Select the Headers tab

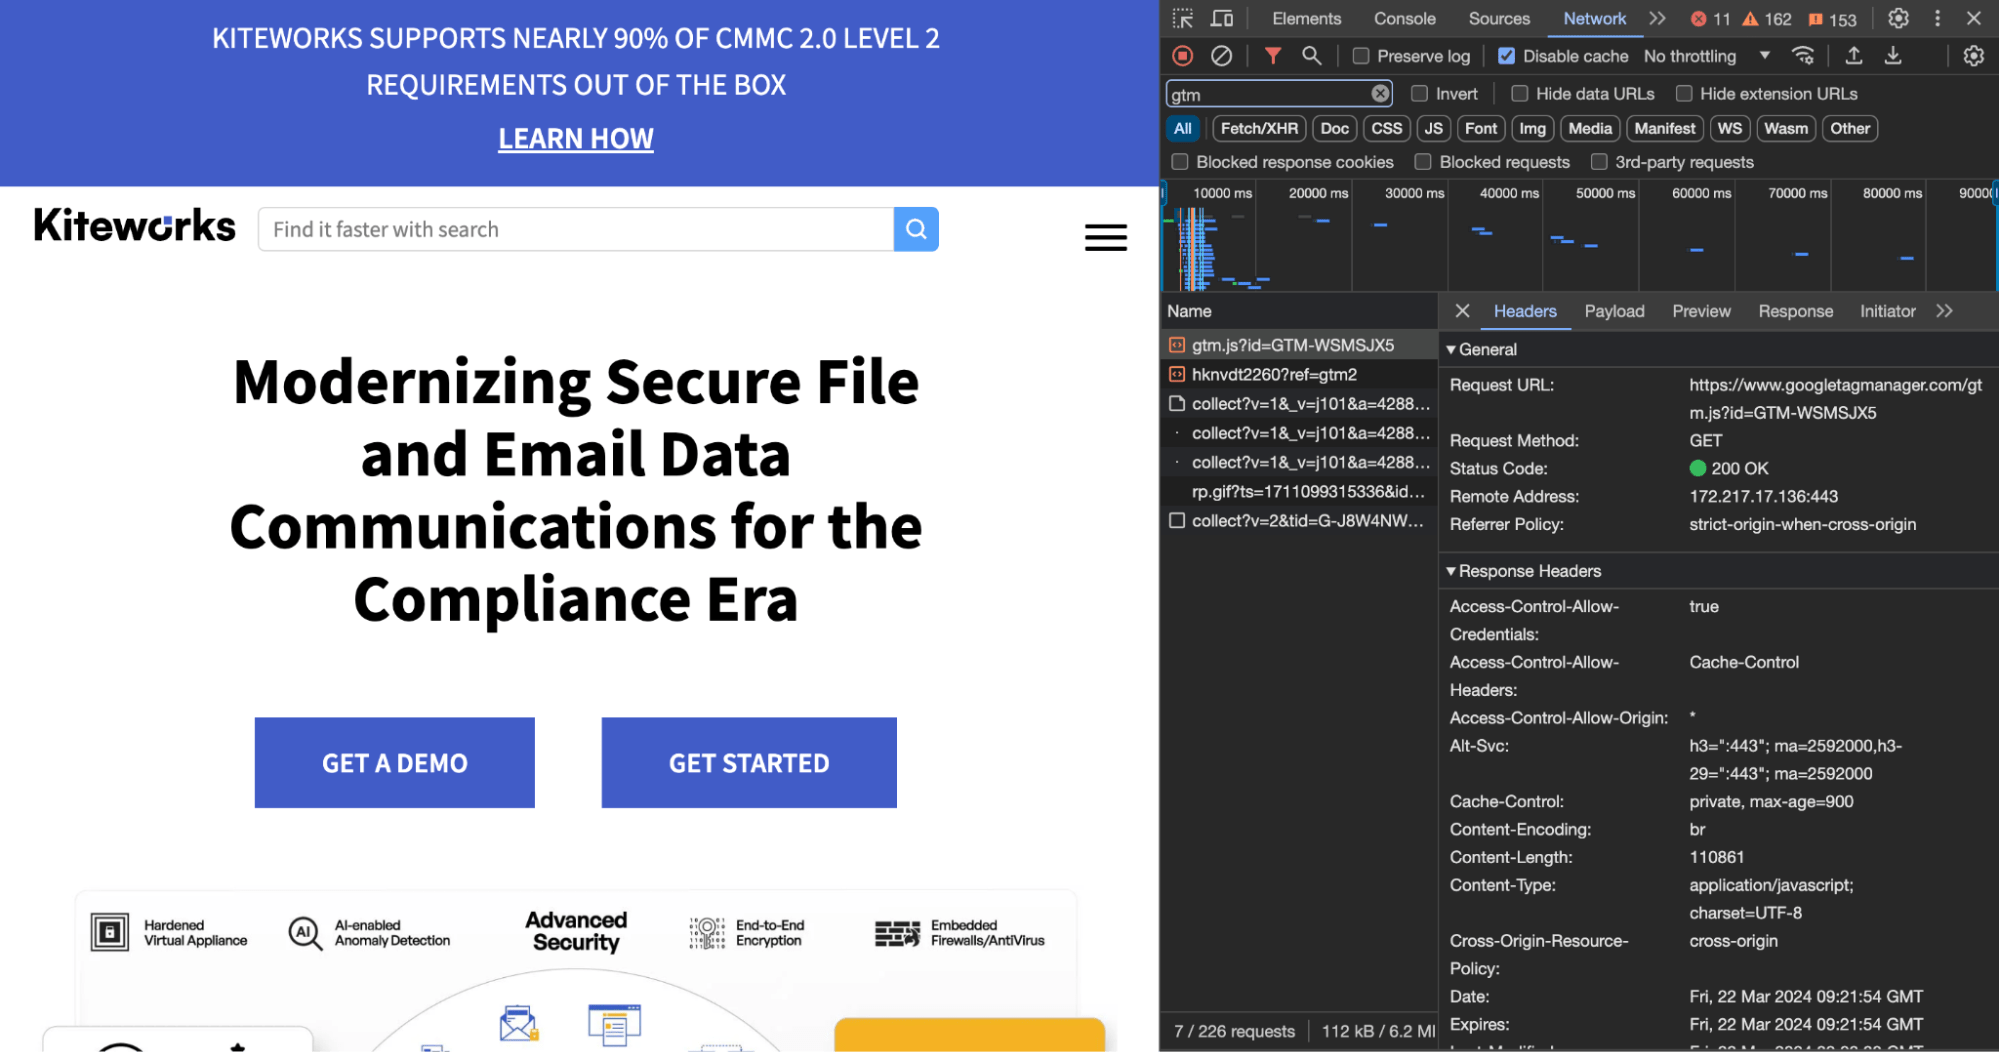[x=1524, y=311]
